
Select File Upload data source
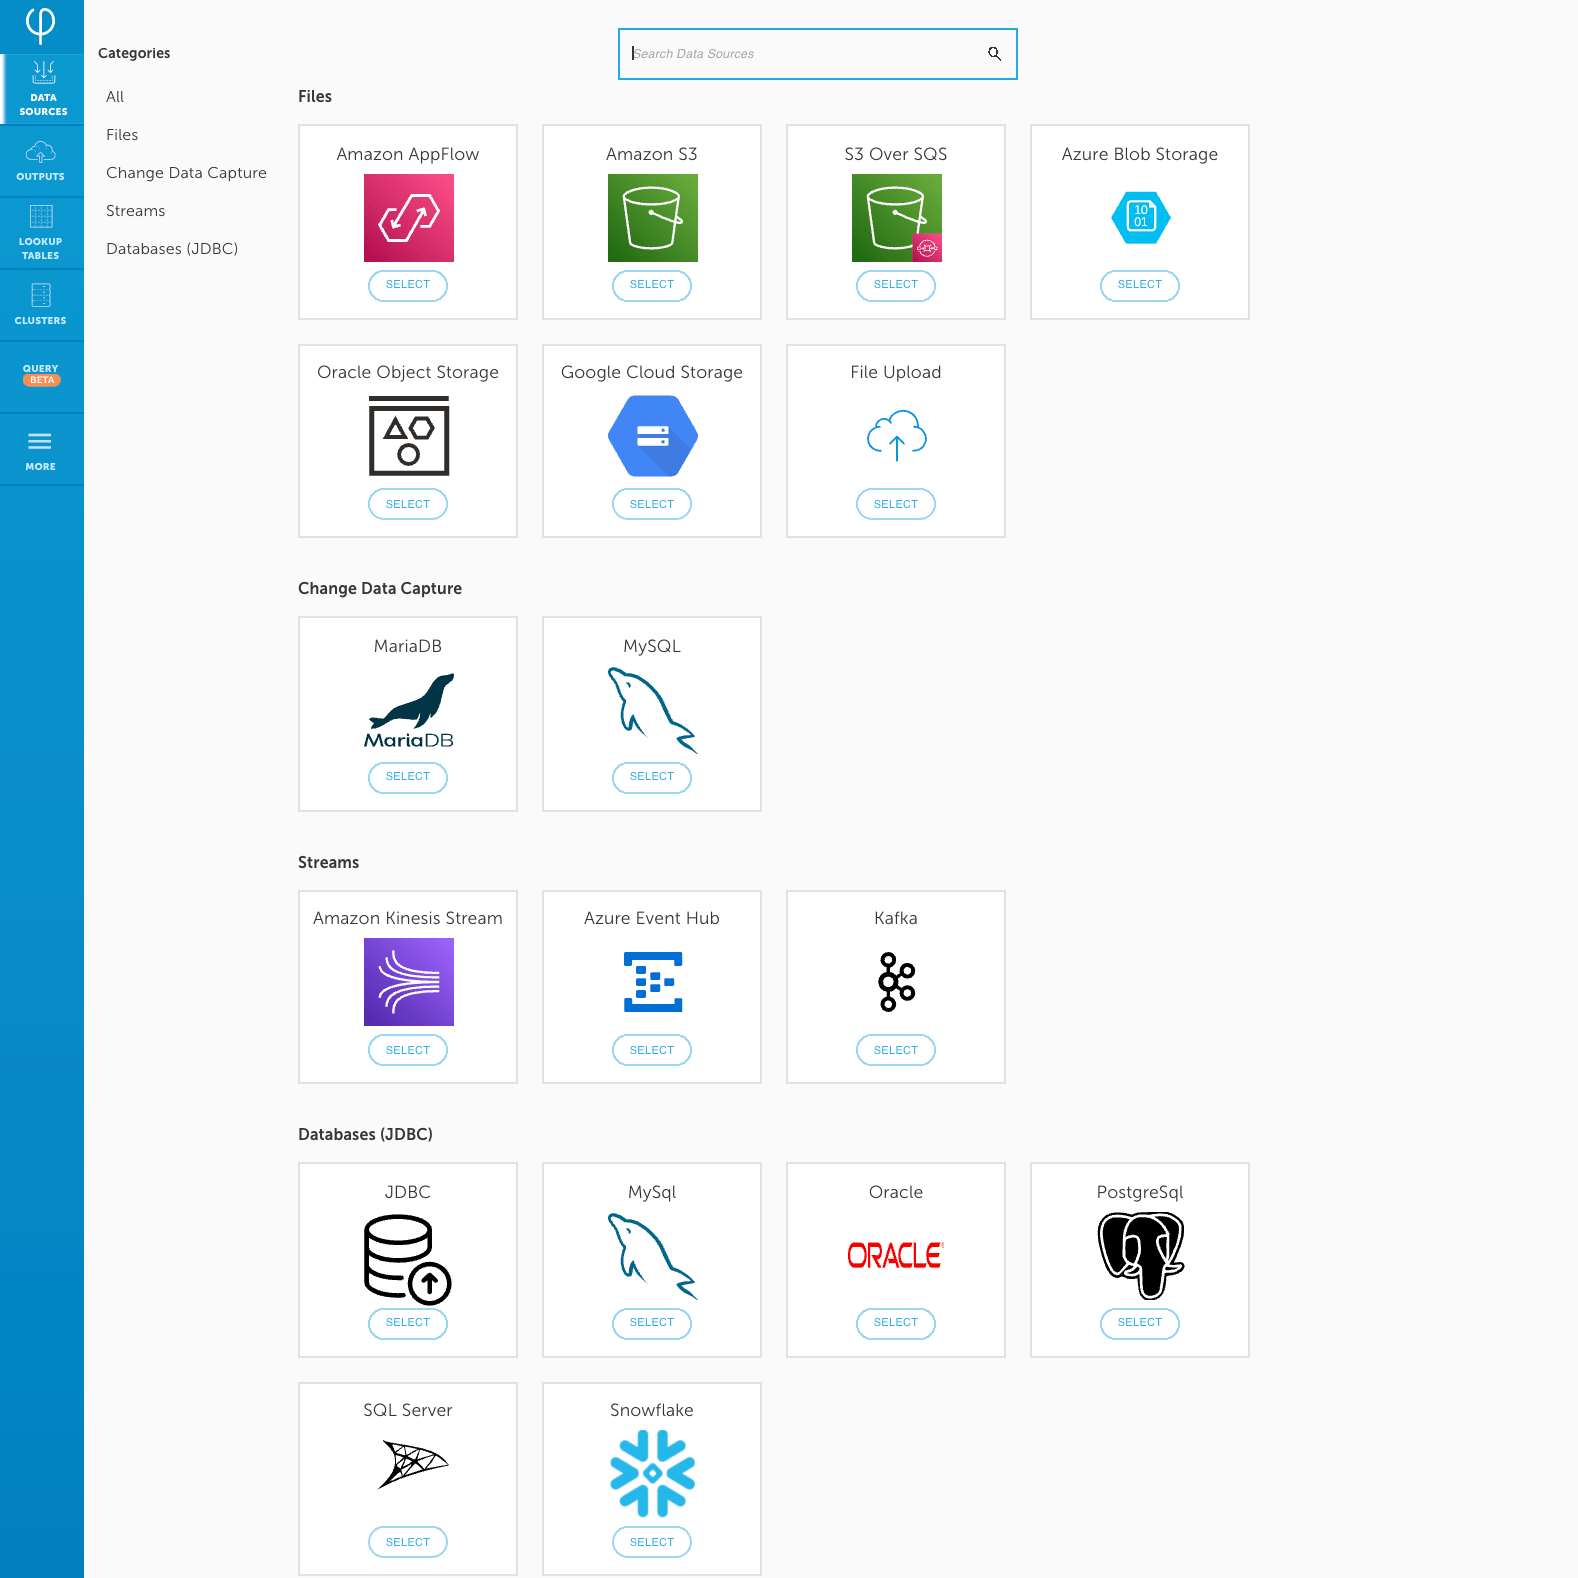(x=896, y=504)
